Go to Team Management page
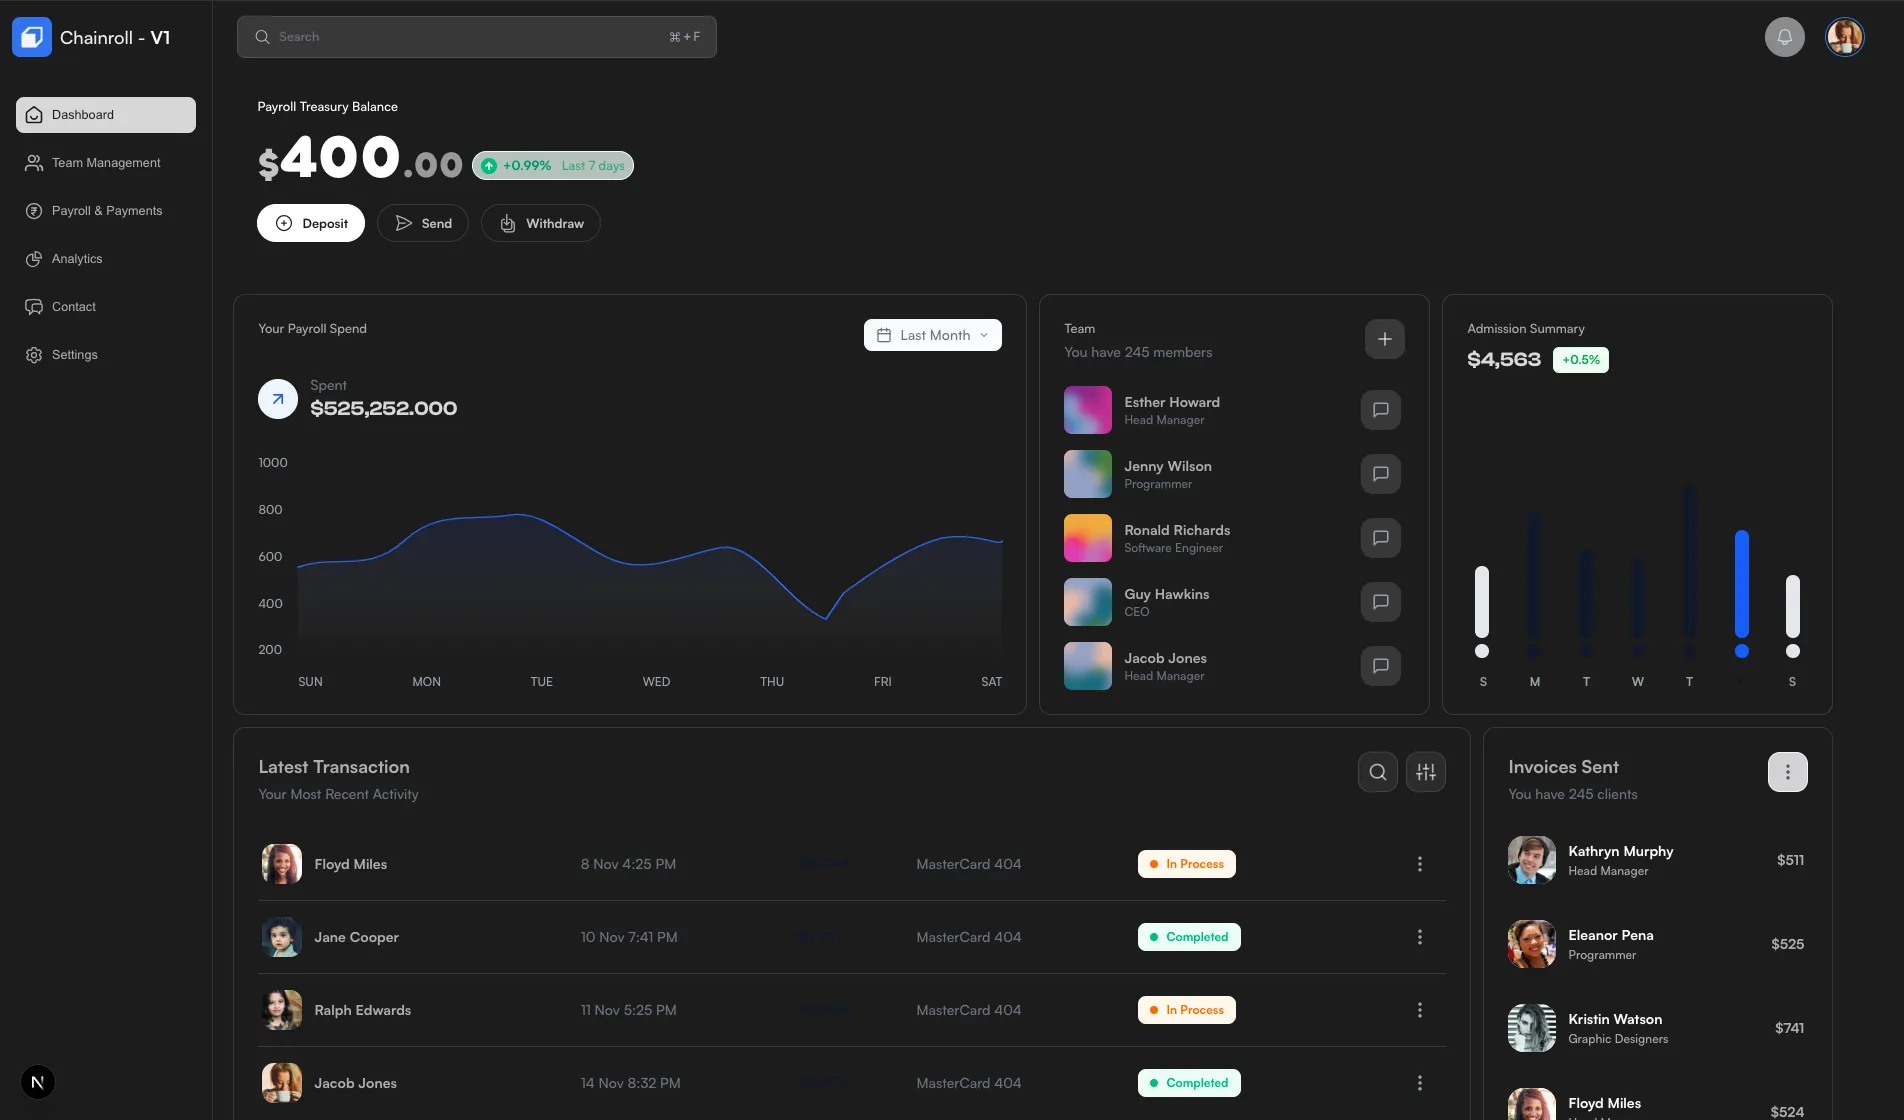Screen dimensions: 1904x1120 tap(106, 163)
